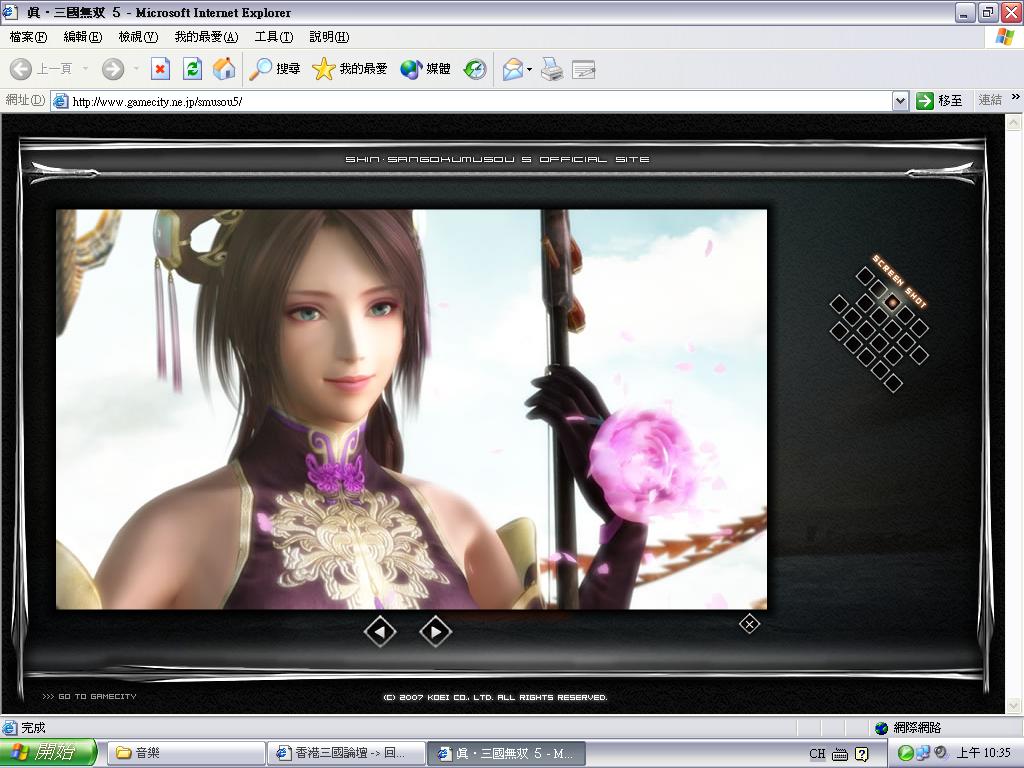Image resolution: width=1024 pixels, height=768 pixels.
Task: Click the 移至 Go button
Action: 940,101
